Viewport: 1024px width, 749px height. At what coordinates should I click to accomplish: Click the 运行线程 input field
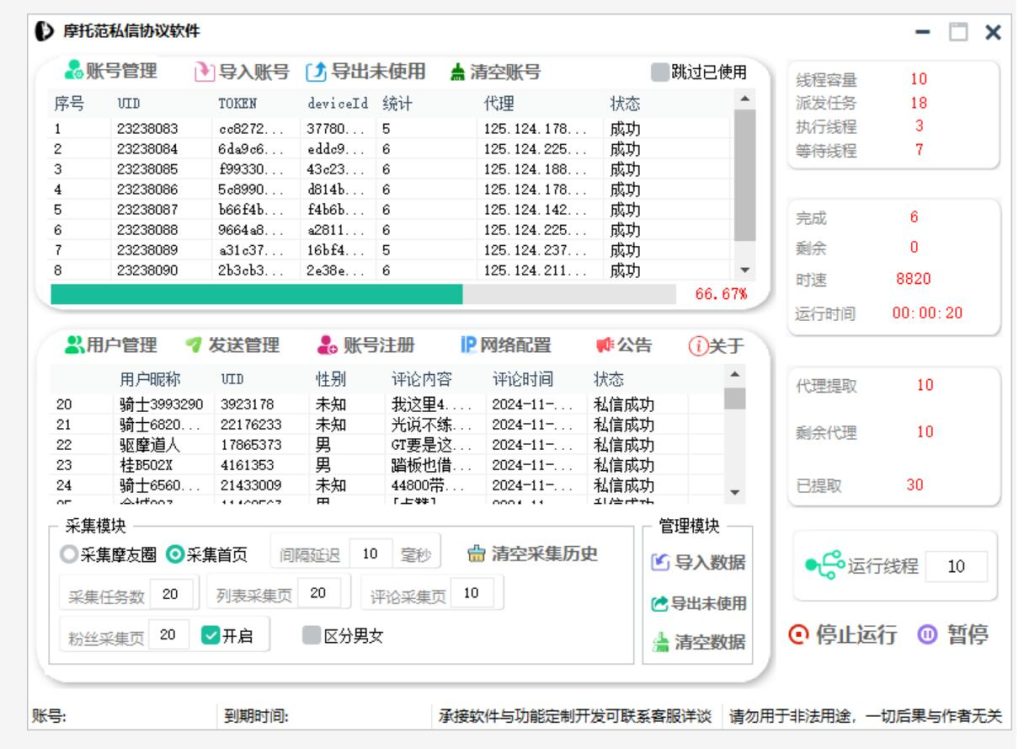pyautogui.click(x=955, y=566)
